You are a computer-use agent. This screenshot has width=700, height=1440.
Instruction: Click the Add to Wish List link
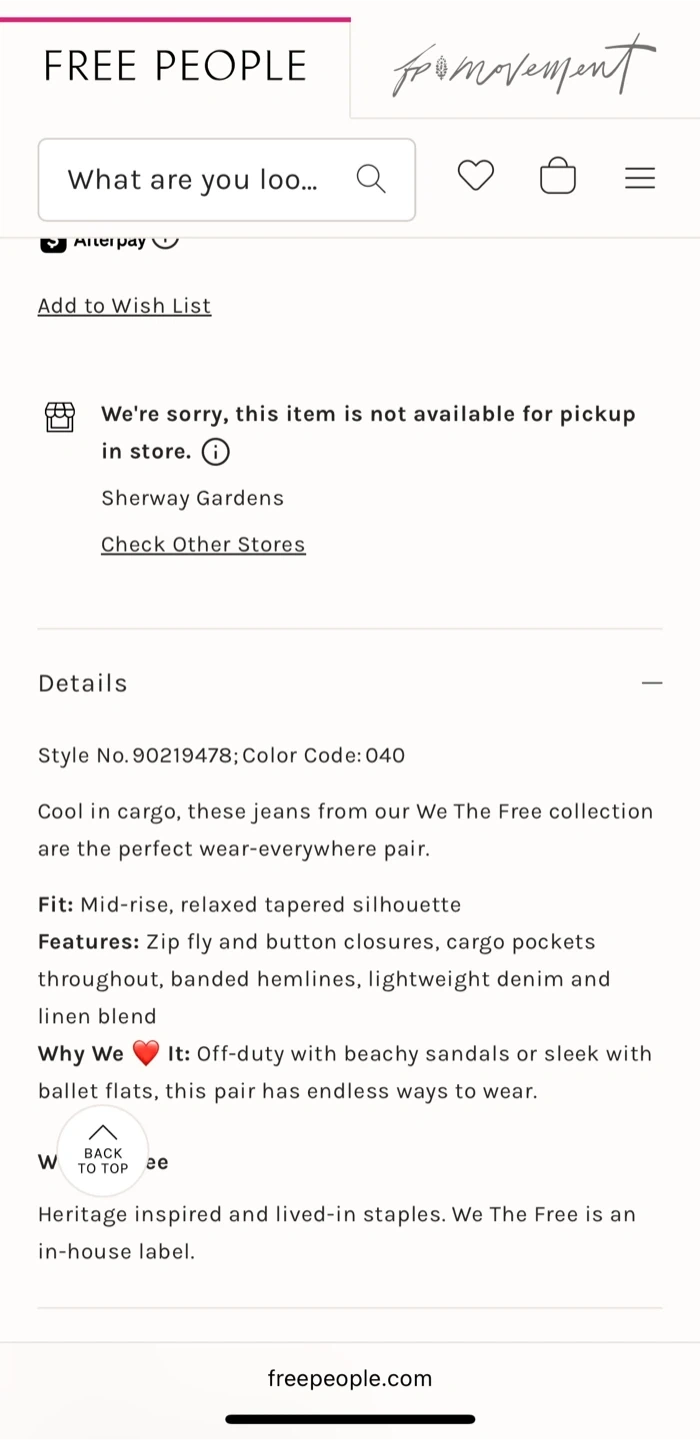[x=125, y=306]
